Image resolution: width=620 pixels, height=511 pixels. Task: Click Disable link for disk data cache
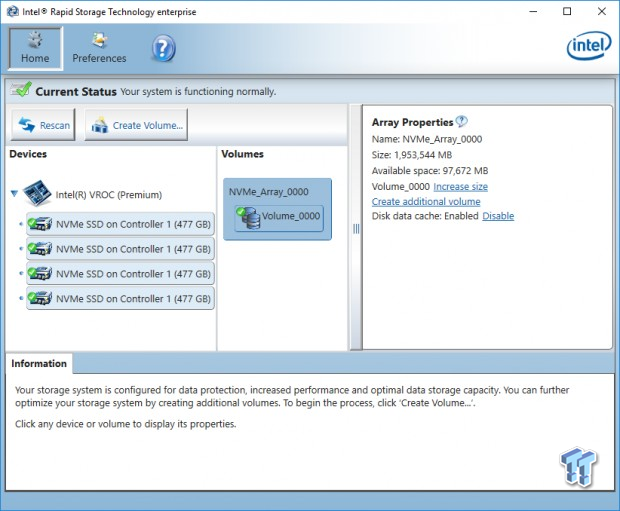click(498, 216)
